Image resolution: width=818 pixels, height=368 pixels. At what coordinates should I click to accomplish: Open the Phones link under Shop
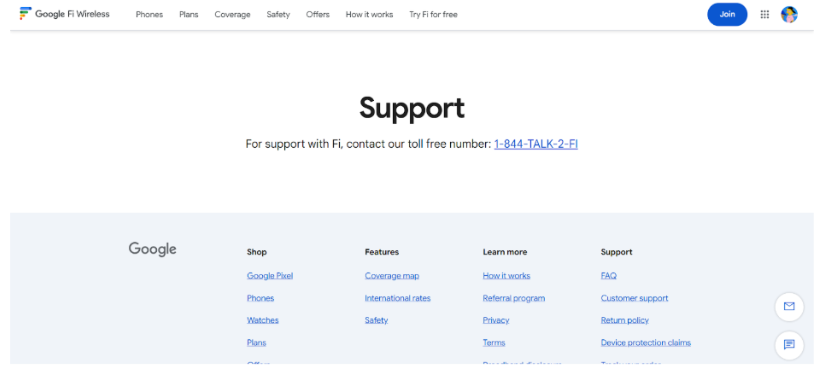[260, 298]
